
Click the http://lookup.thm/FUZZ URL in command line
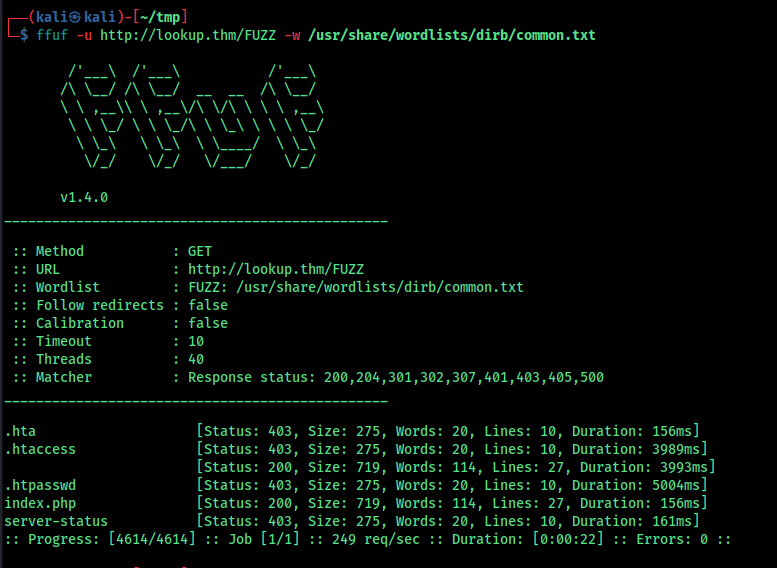pyautogui.click(x=188, y=35)
